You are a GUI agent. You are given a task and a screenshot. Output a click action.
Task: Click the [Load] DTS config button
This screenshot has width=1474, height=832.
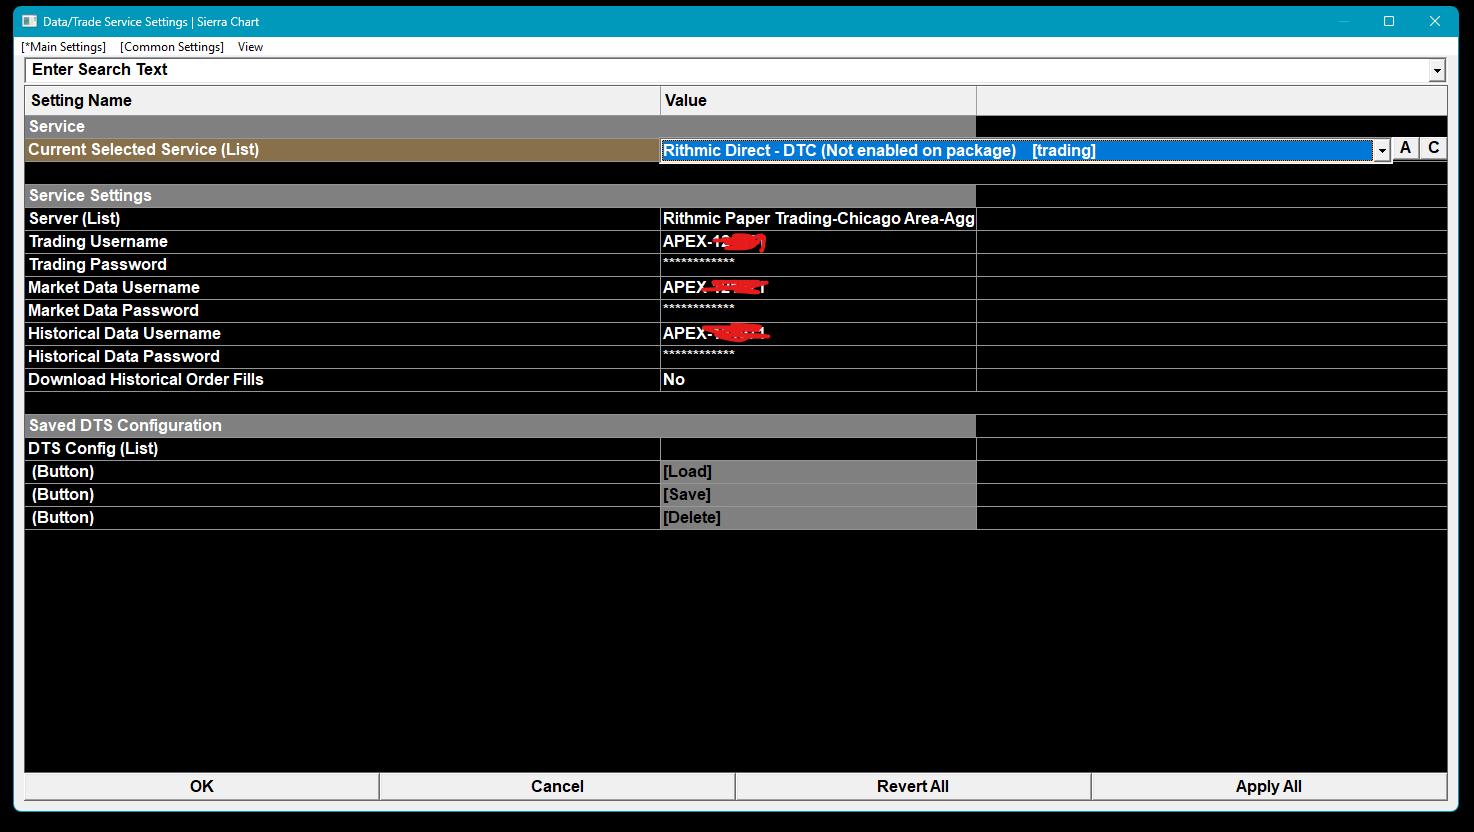click(818, 472)
